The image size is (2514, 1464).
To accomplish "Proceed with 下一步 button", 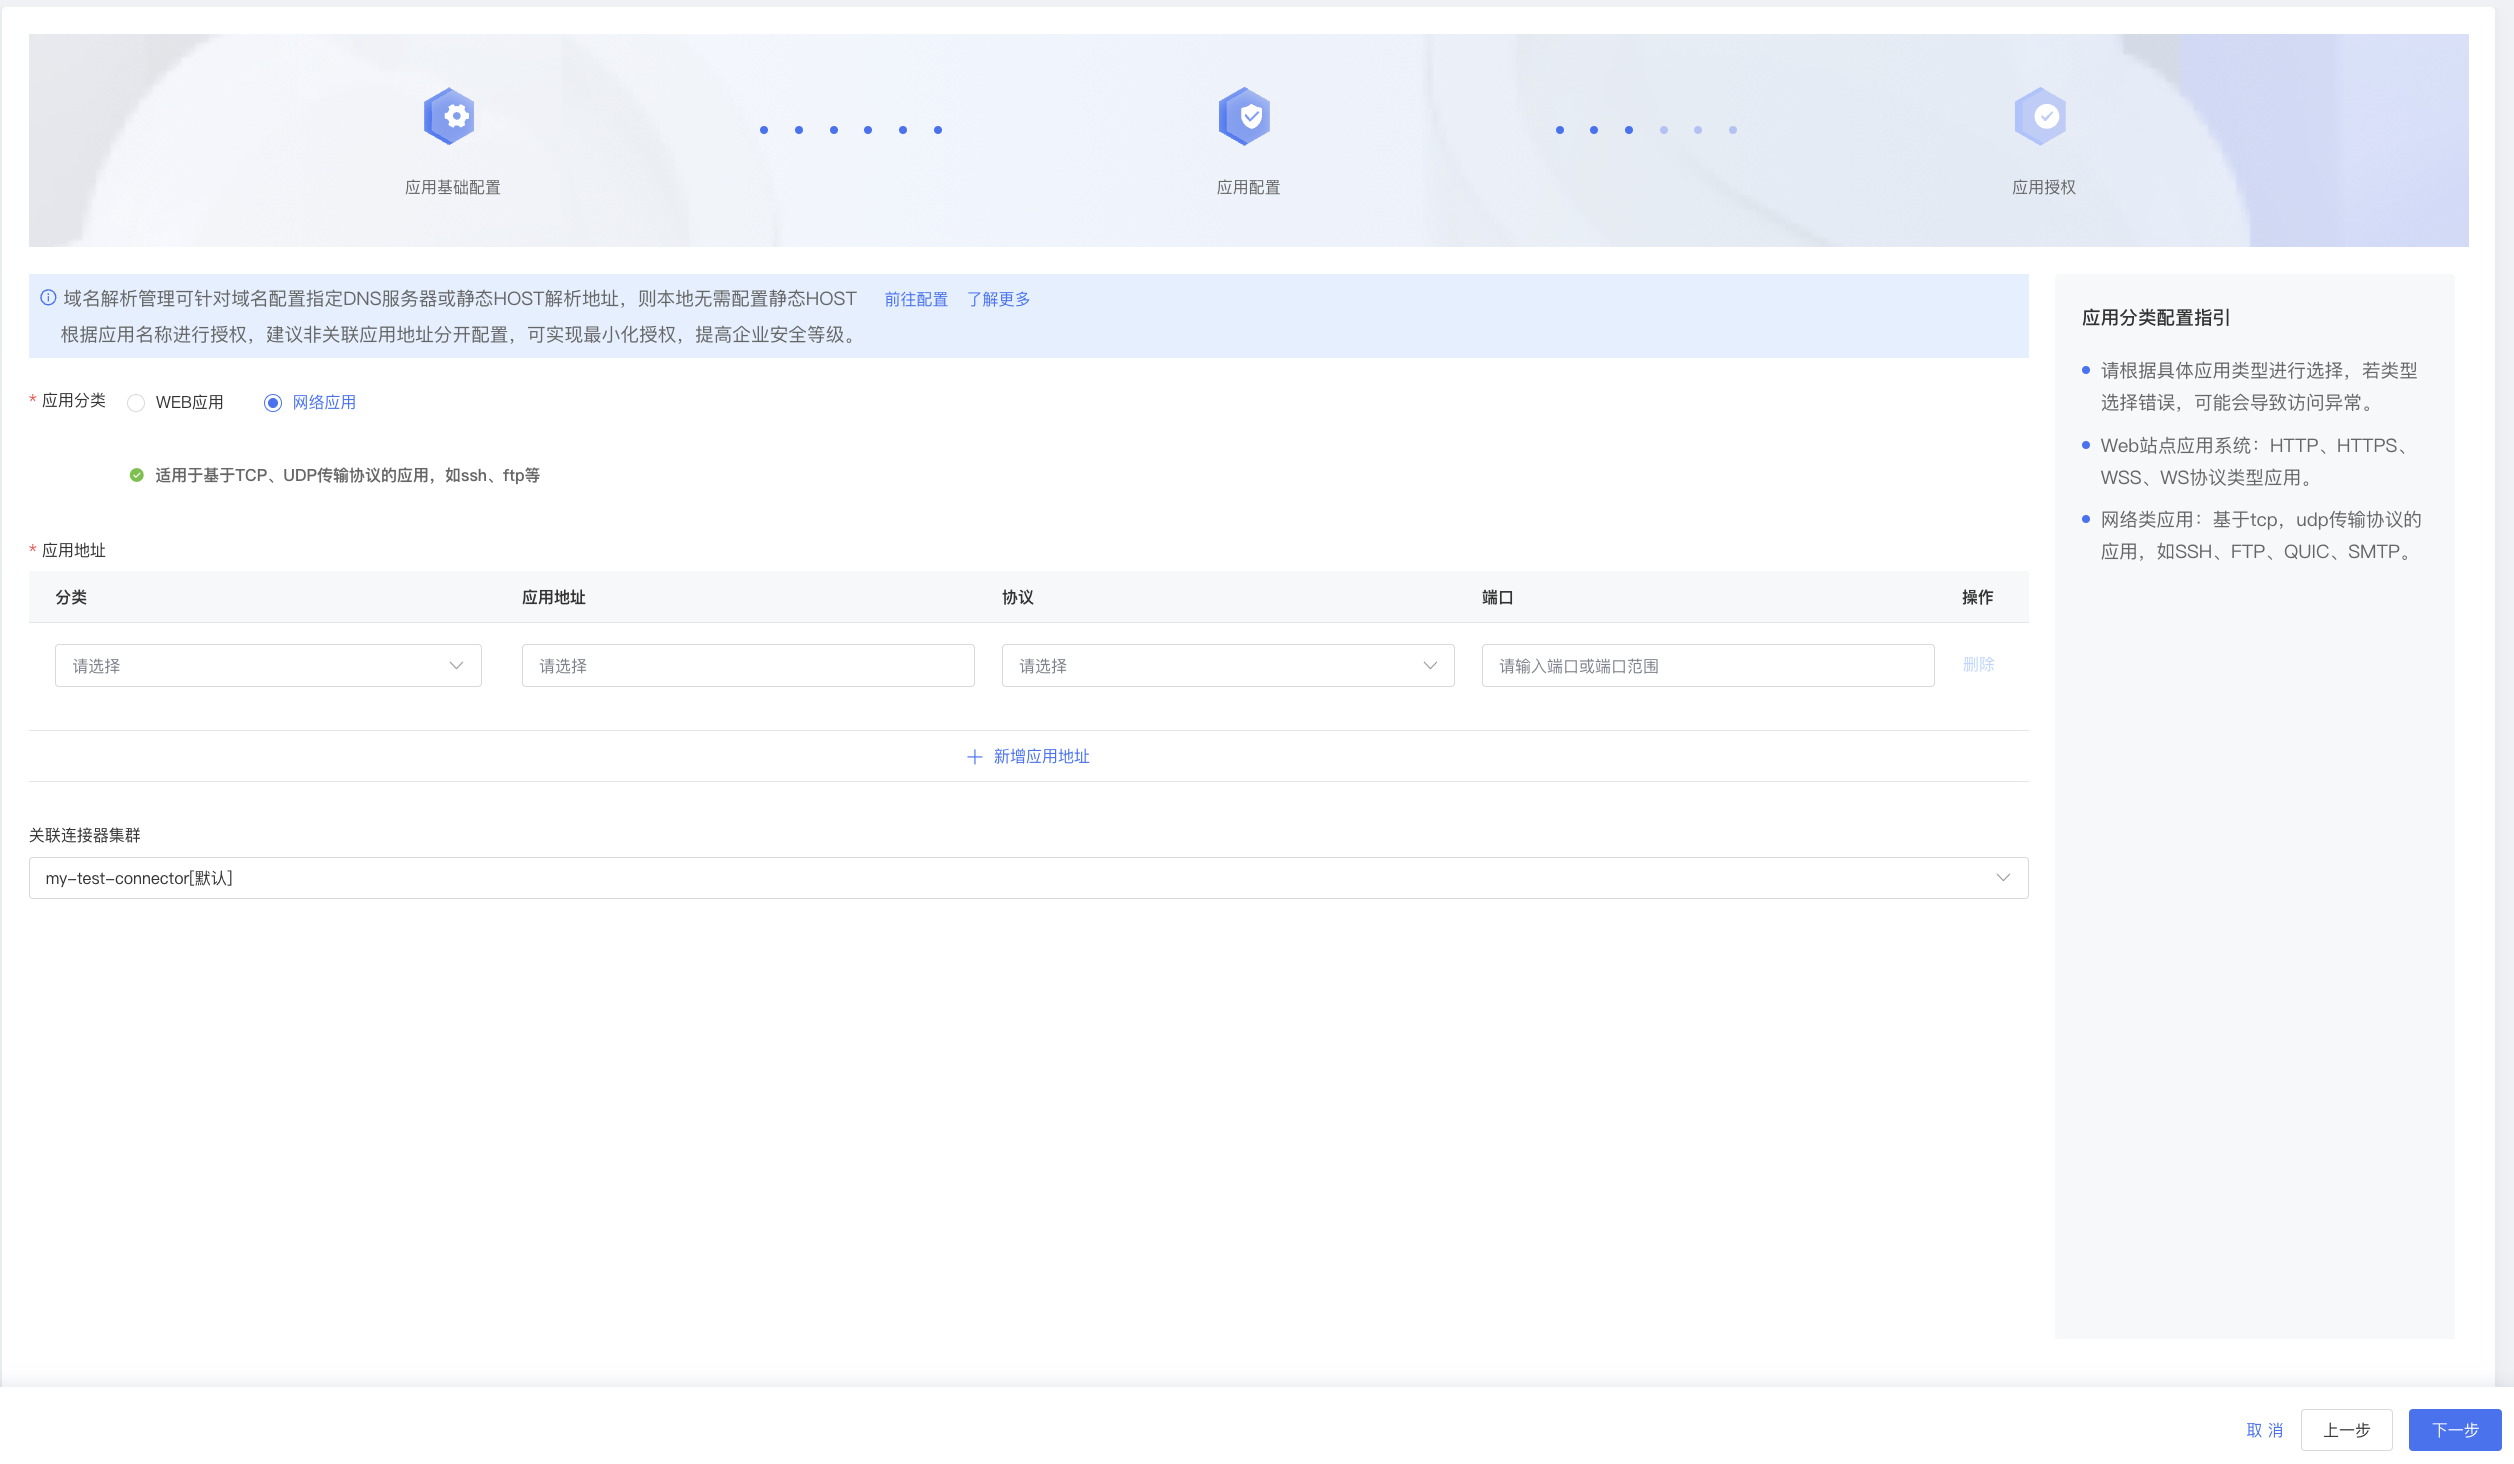I will click(x=2455, y=1431).
